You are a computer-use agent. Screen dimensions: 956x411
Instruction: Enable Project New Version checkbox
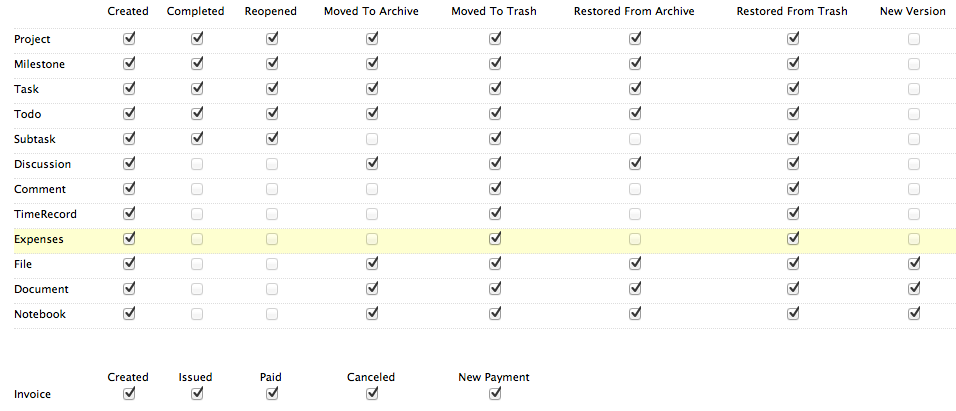pos(914,39)
